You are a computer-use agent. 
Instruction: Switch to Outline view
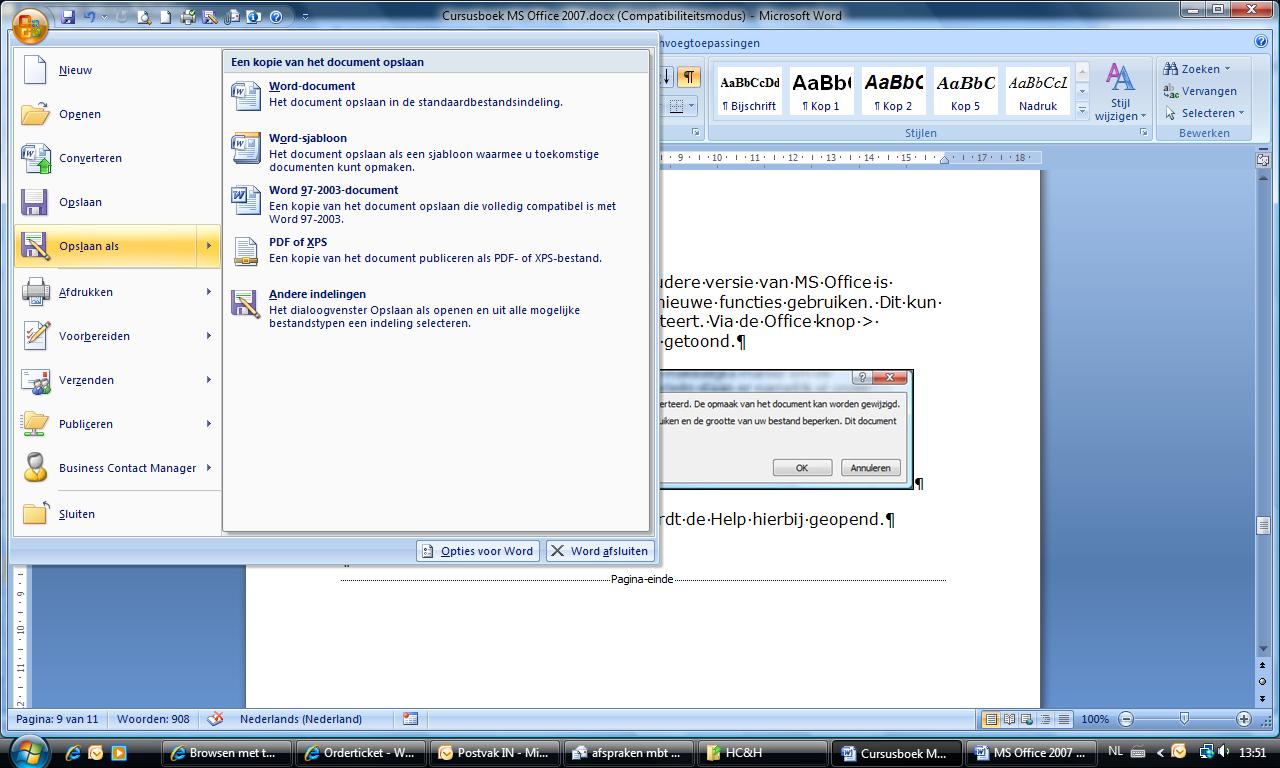[1046, 719]
